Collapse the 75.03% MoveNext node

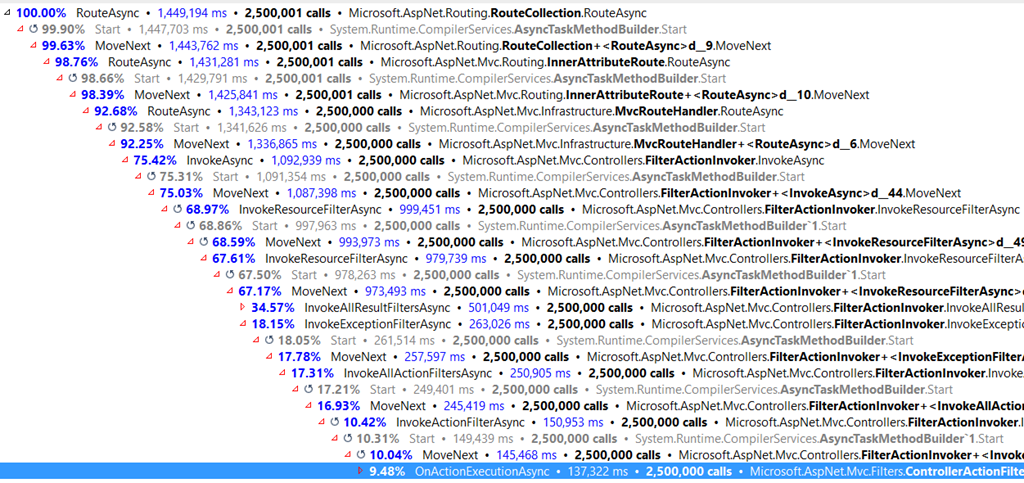(x=151, y=193)
